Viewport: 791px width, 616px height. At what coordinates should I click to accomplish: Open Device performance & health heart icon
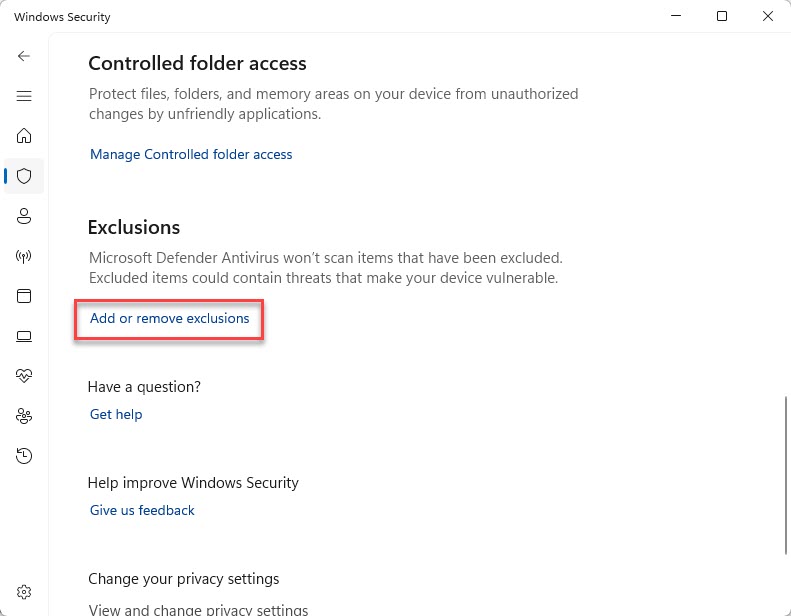pos(24,376)
